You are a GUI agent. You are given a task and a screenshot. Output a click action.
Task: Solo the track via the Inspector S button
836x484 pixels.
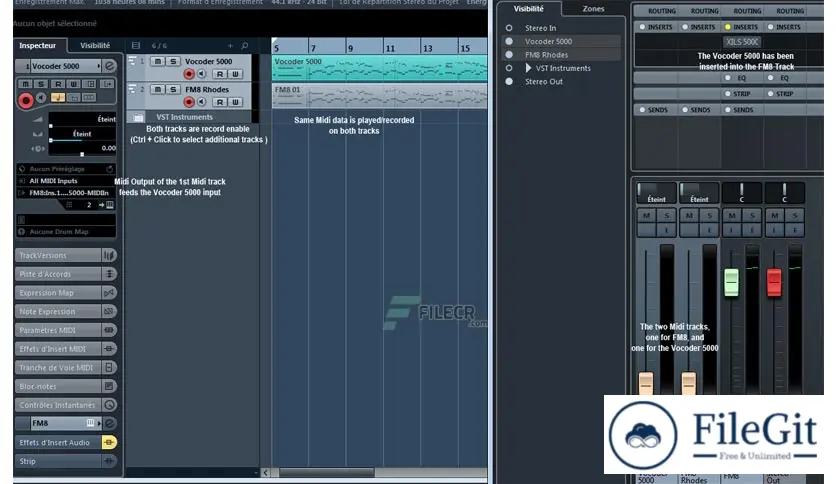point(41,84)
